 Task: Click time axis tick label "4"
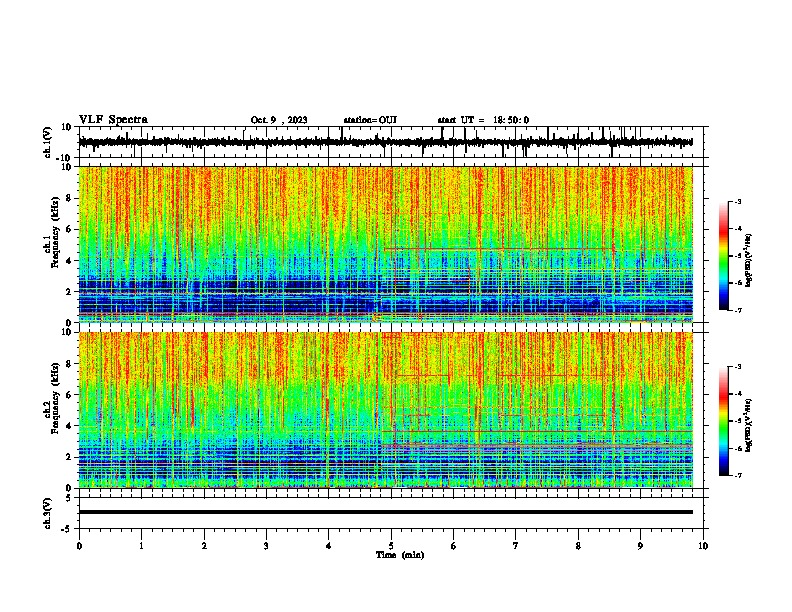(329, 546)
